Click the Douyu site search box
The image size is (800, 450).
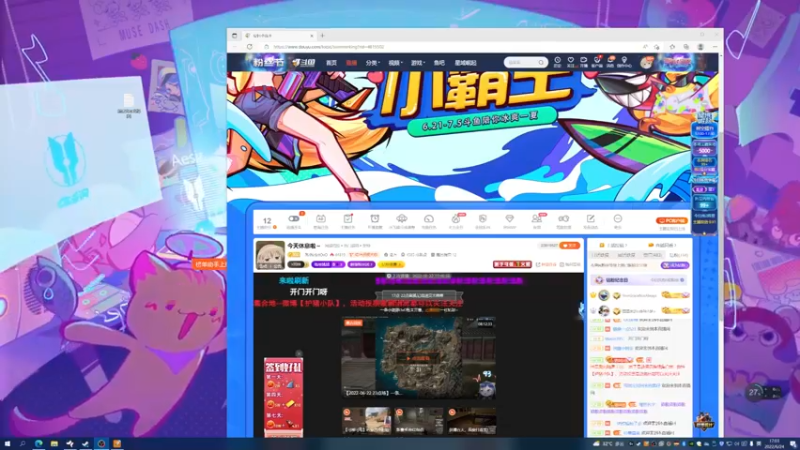click(x=526, y=62)
